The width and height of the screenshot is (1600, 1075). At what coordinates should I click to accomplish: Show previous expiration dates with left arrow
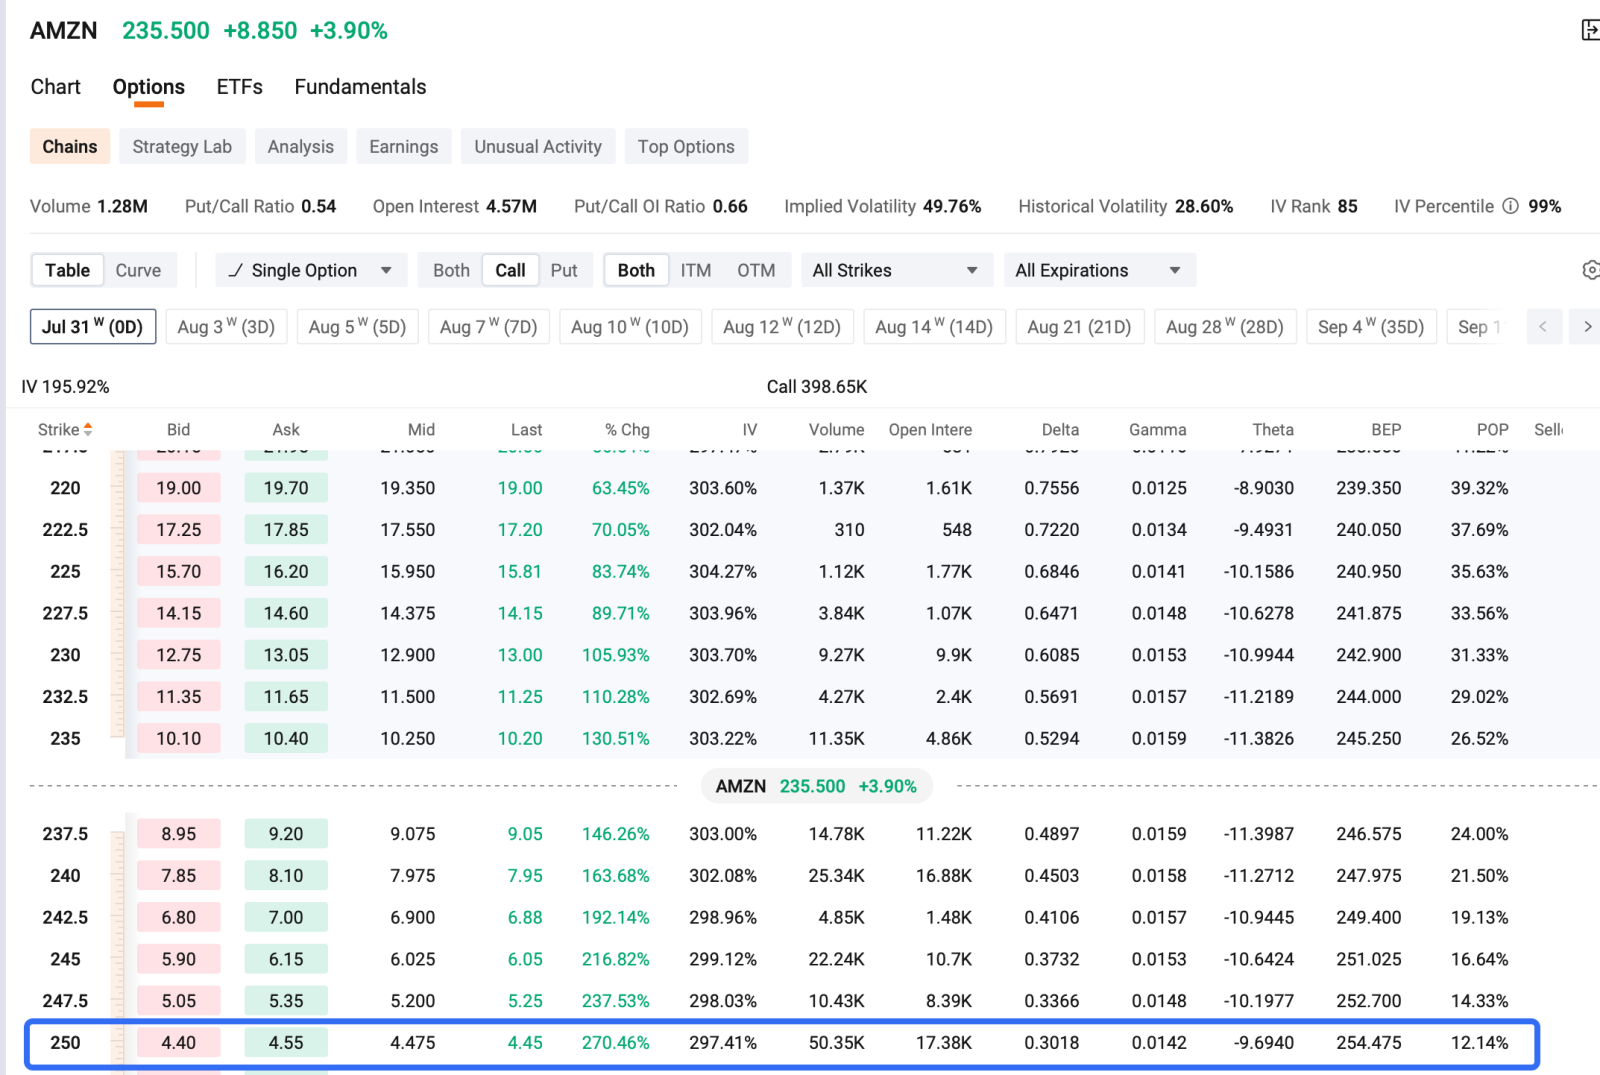(x=1543, y=327)
